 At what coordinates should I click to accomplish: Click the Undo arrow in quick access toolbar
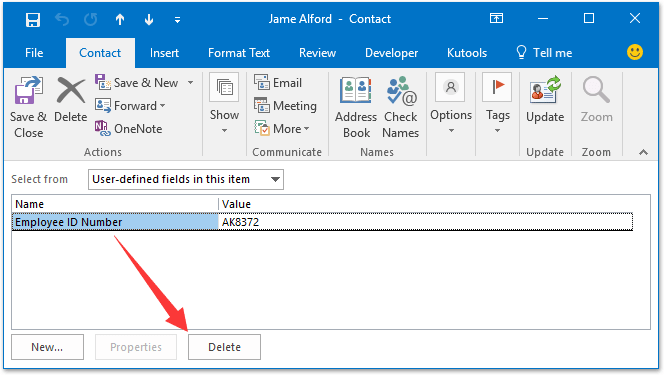point(62,20)
